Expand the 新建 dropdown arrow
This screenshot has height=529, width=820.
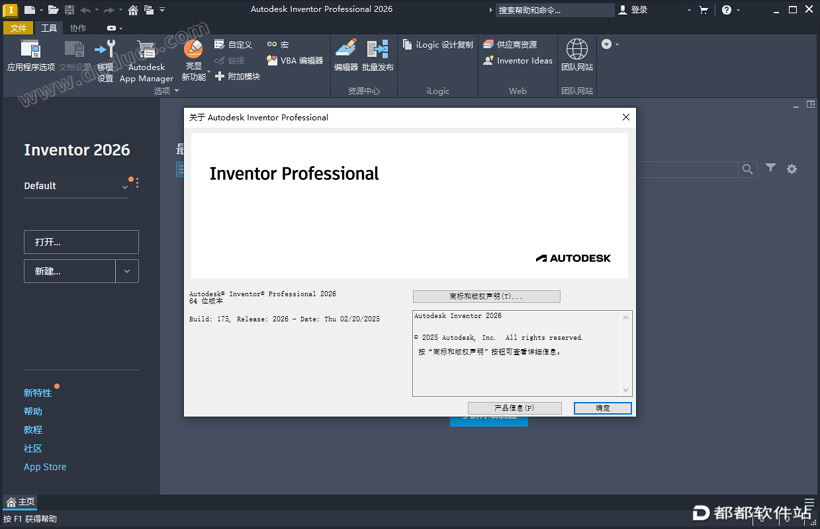click(127, 271)
